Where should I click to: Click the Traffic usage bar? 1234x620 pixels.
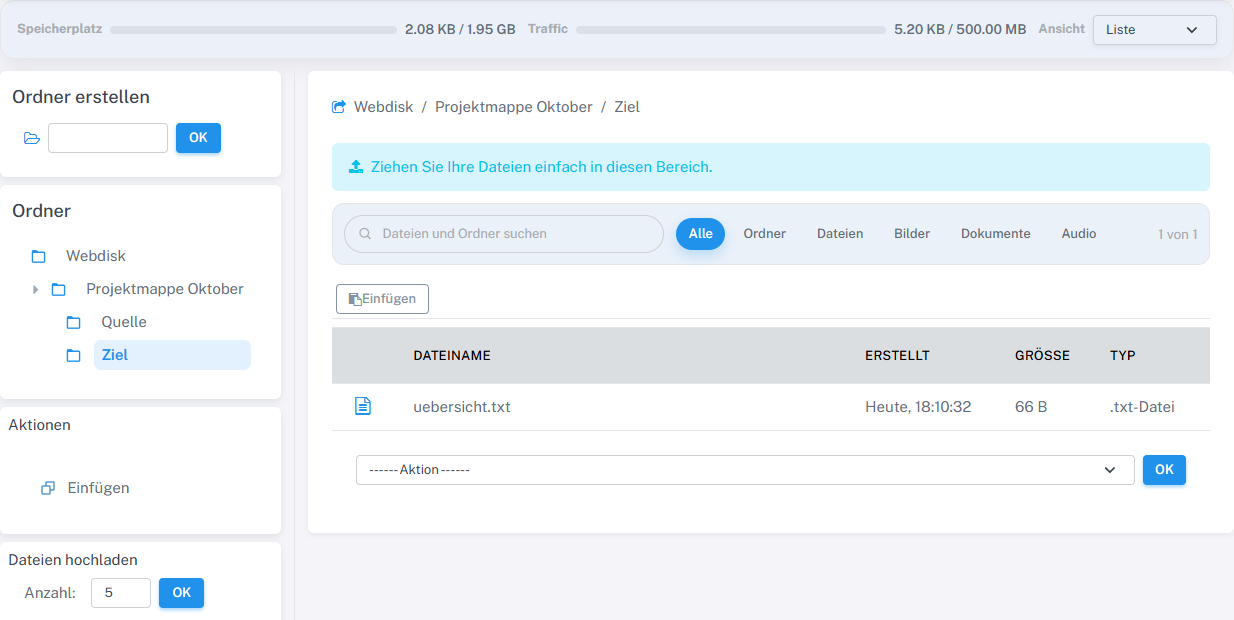pyautogui.click(x=731, y=30)
